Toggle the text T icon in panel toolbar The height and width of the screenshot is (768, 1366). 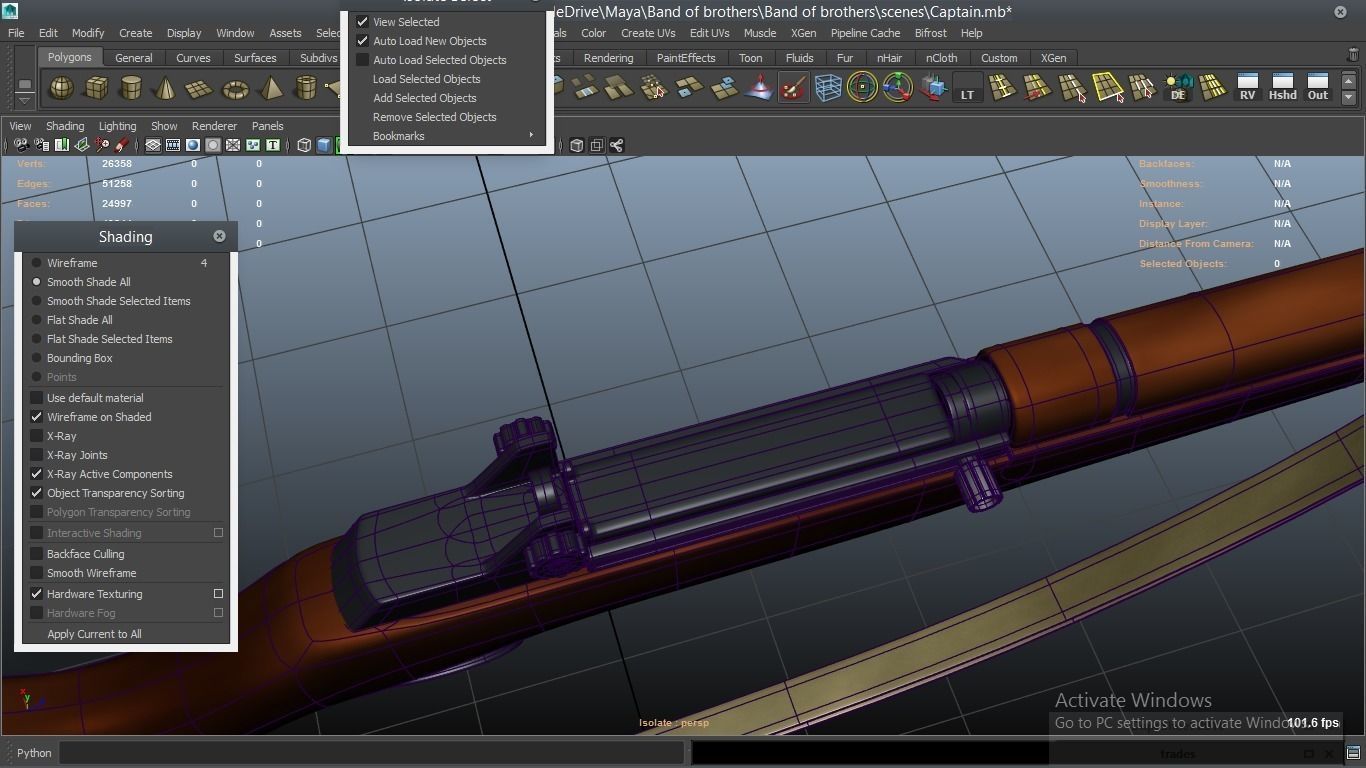[272, 145]
